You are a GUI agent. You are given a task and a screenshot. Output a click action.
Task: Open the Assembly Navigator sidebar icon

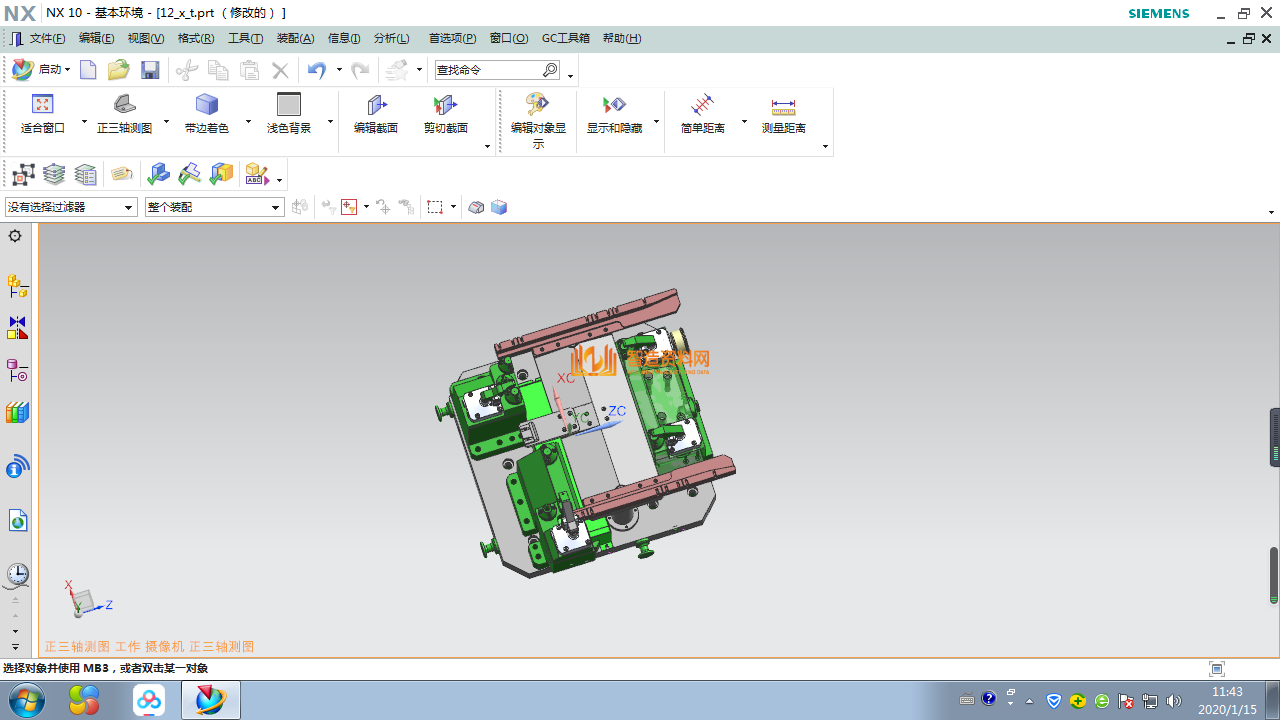point(17,287)
